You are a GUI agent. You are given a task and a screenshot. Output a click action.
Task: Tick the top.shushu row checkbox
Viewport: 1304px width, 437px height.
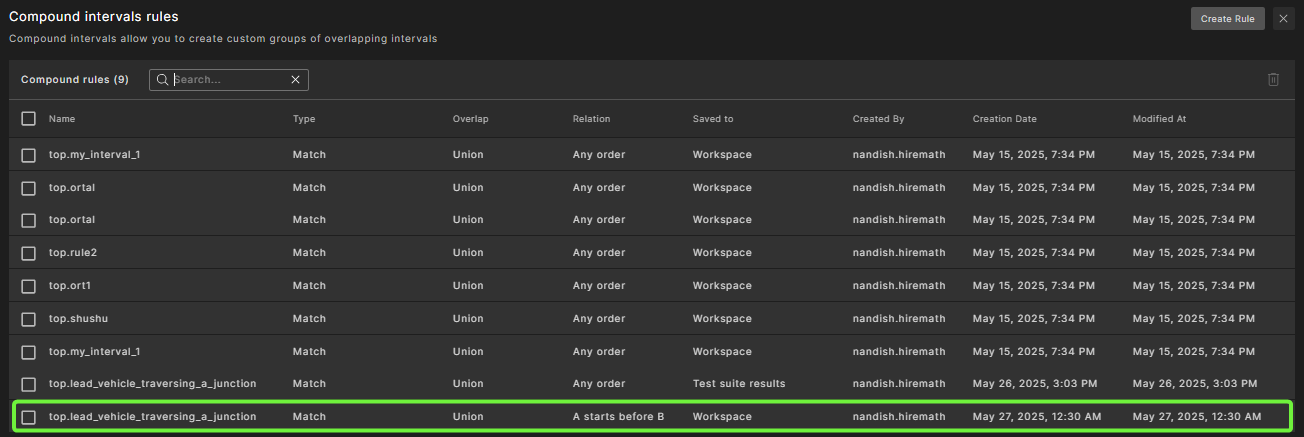[29, 319]
